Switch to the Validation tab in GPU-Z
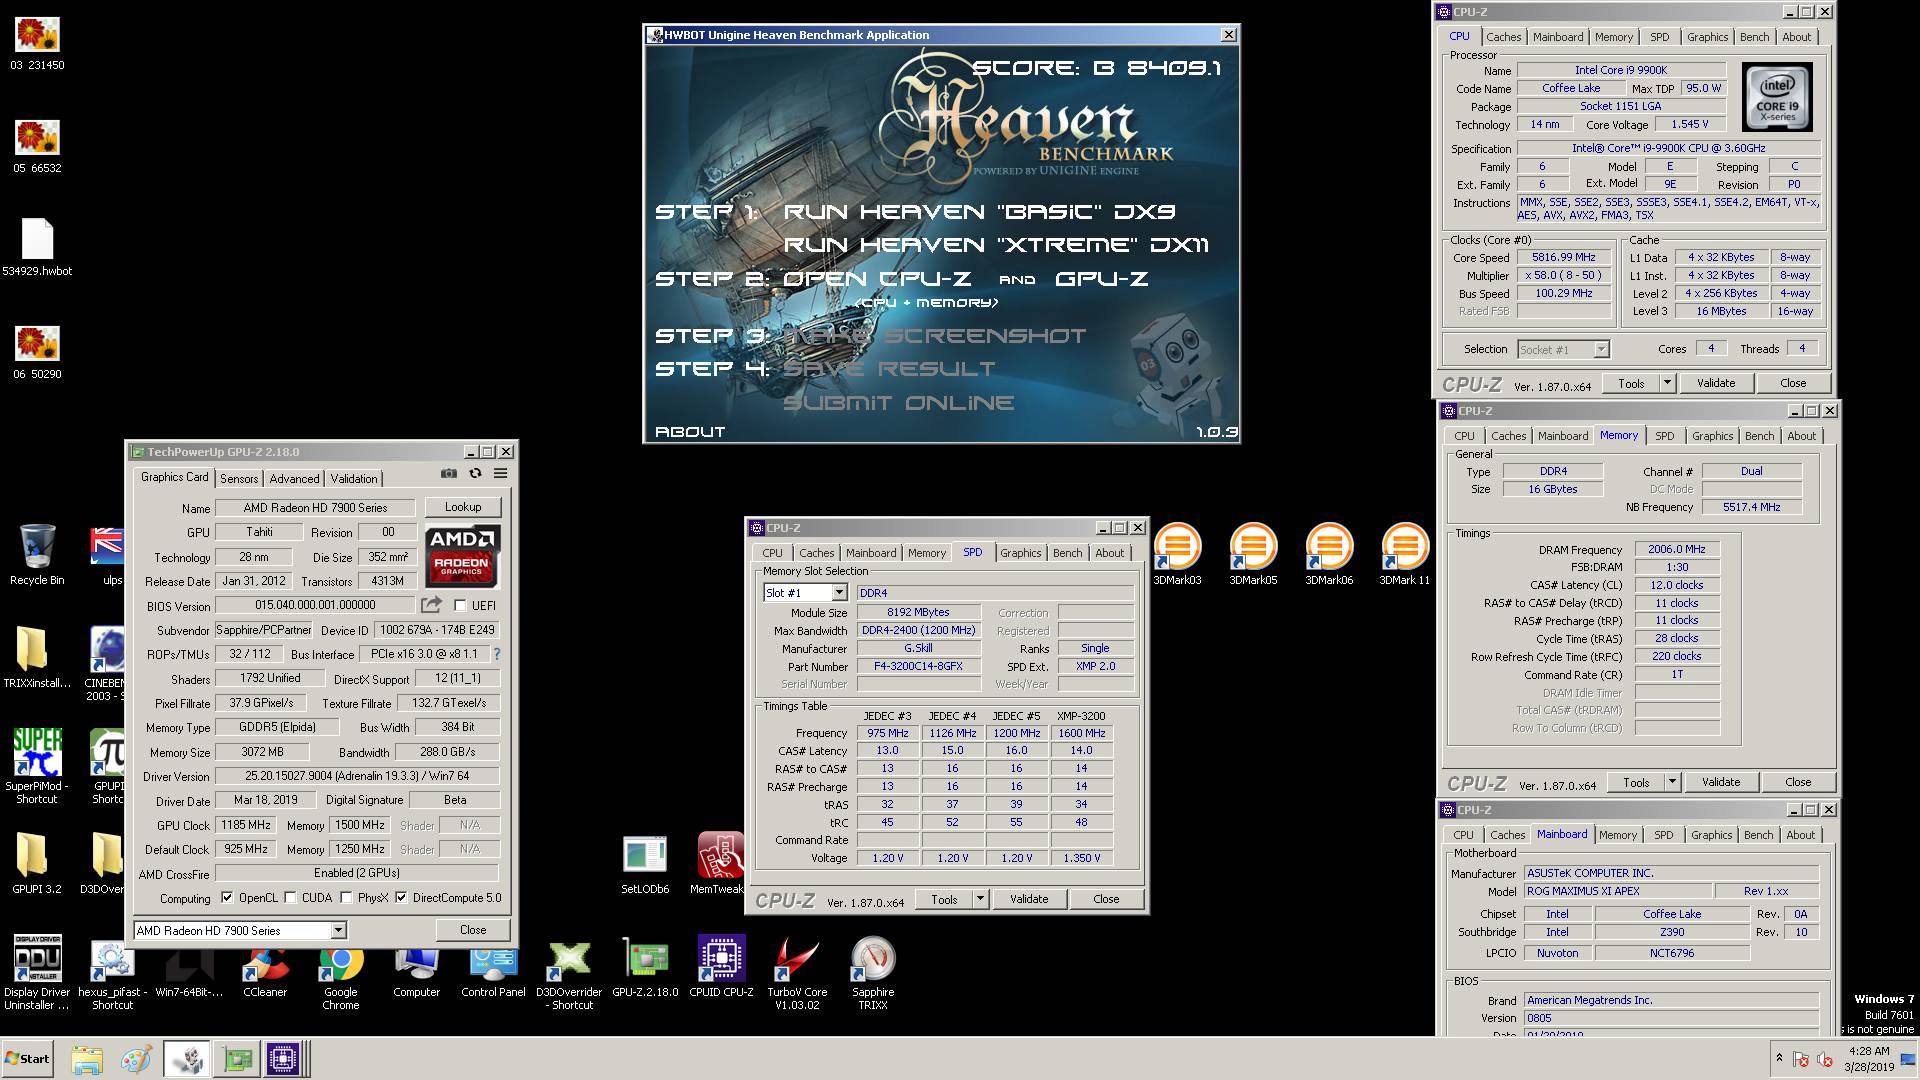Screen dimensions: 1920x1080 [354, 479]
